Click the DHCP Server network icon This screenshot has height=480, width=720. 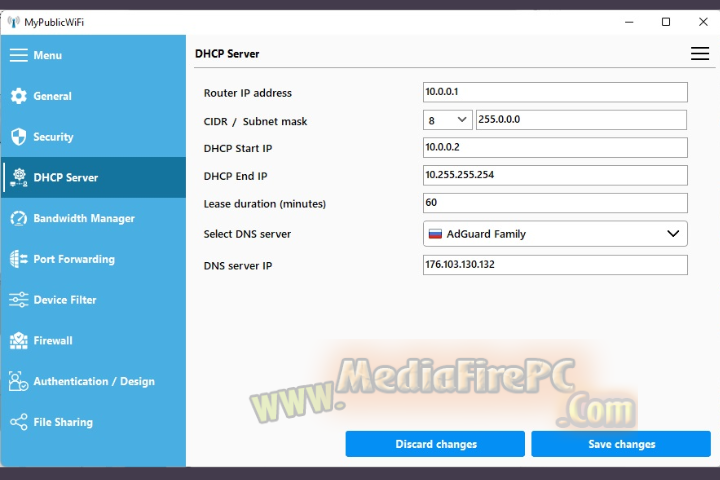tap(19, 177)
